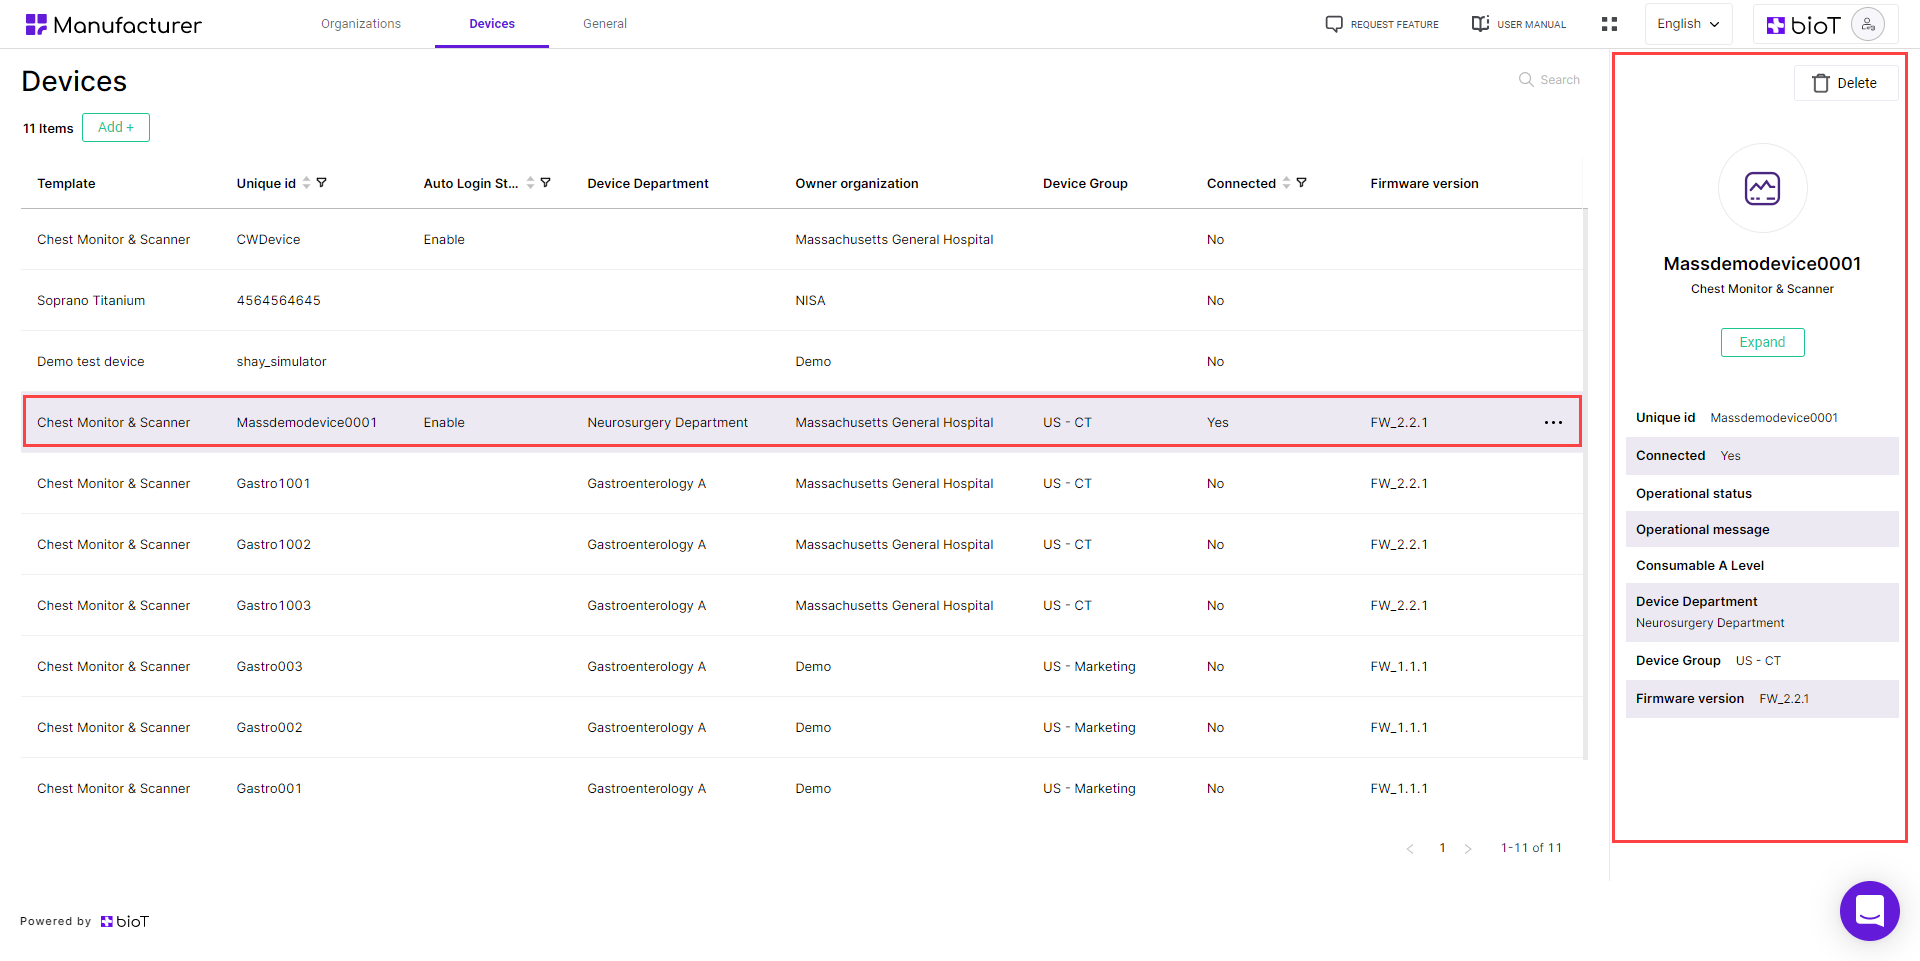The width and height of the screenshot is (1920, 961).
Task: Click the device monitor icon in details panel
Action: point(1762,188)
